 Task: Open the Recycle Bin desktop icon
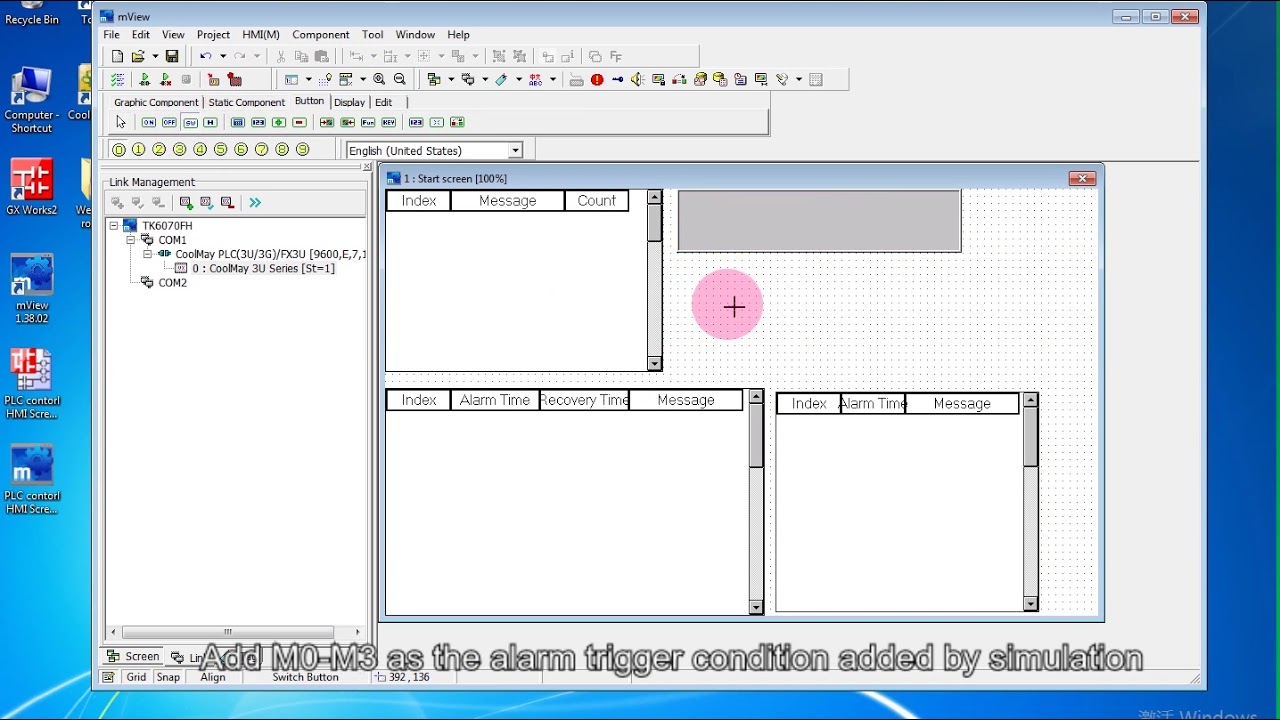tap(31, 13)
